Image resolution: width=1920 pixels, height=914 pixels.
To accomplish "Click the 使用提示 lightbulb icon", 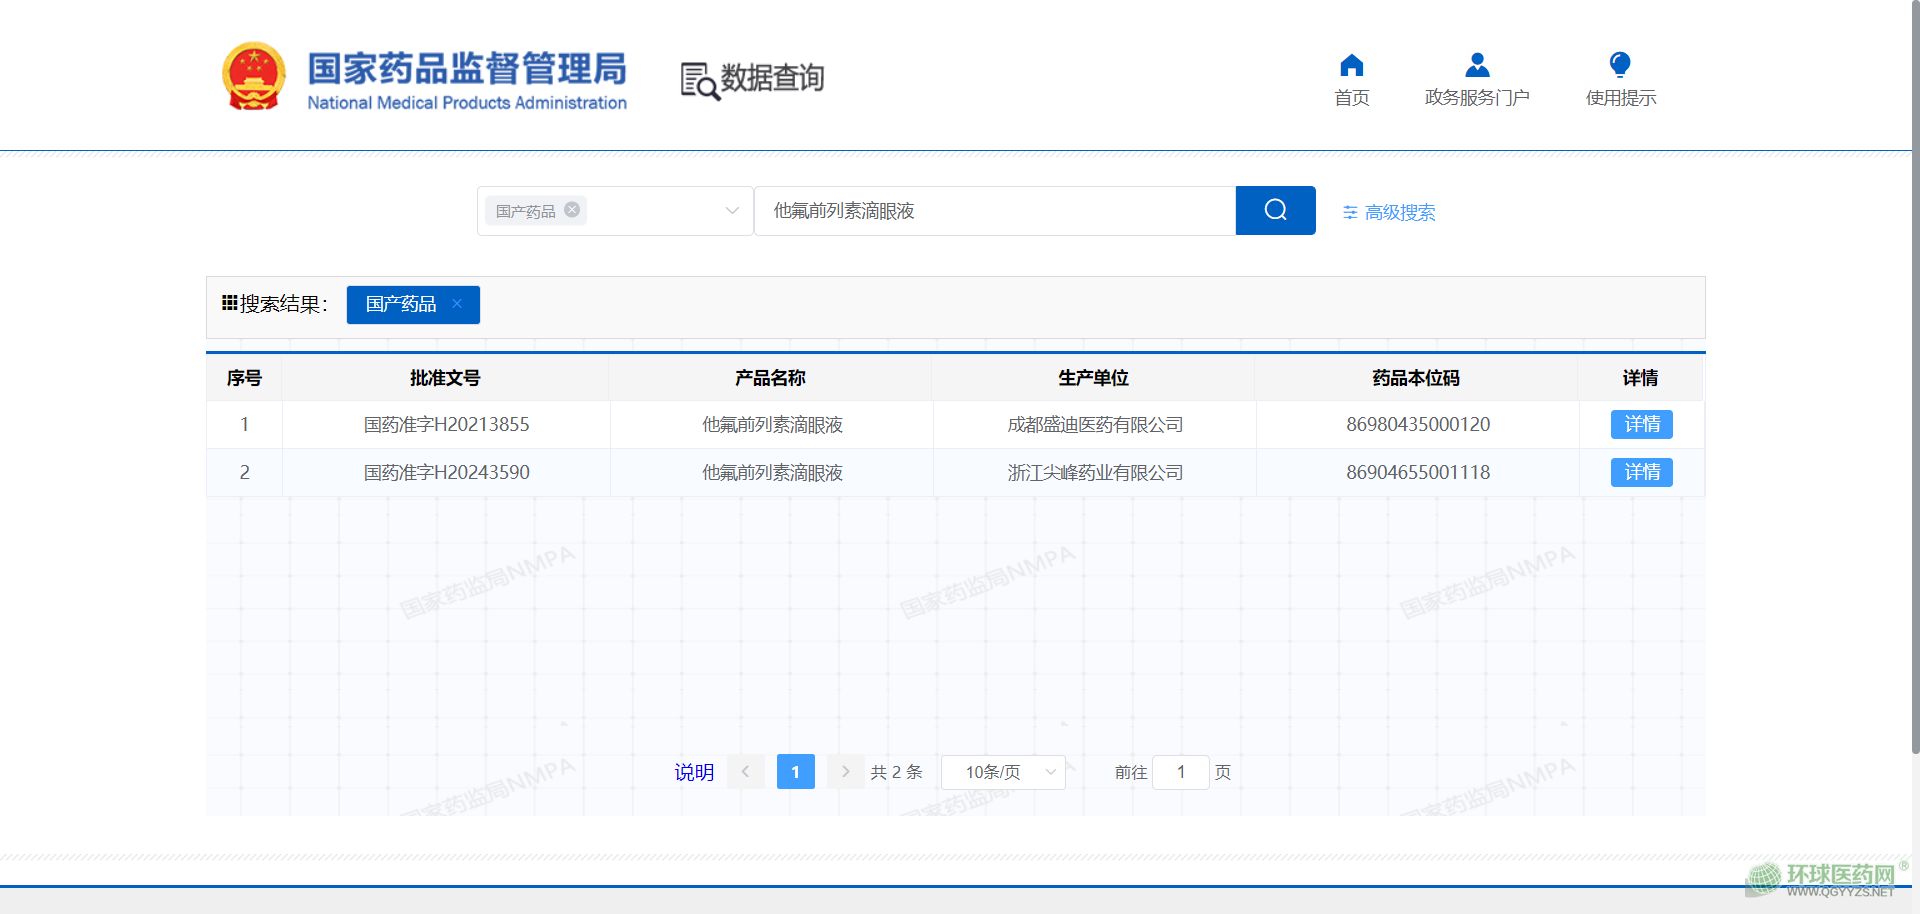I will coord(1620,66).
